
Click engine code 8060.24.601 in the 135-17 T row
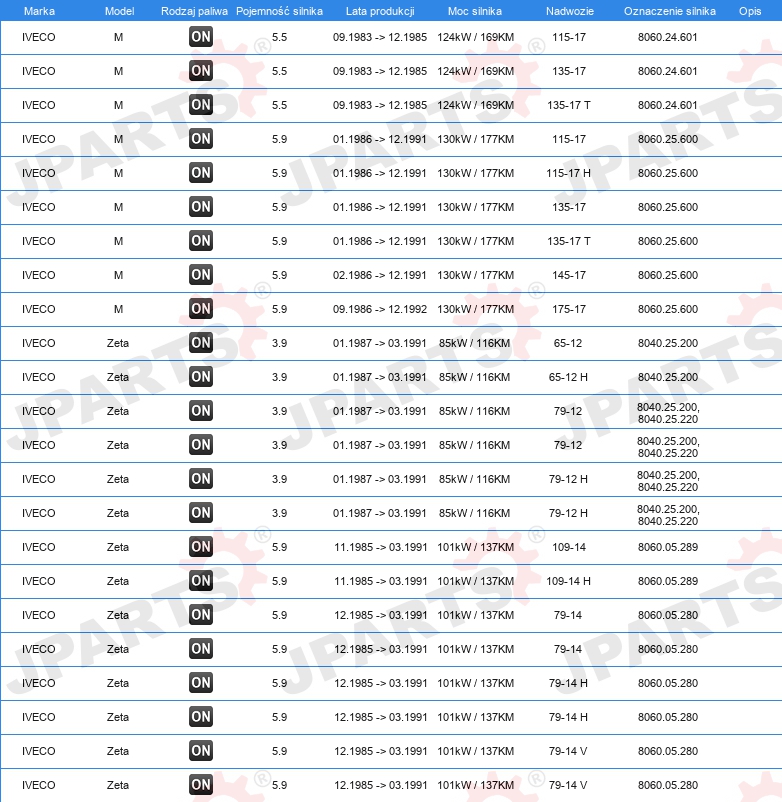pyautogui.click(x=667, y=105)
